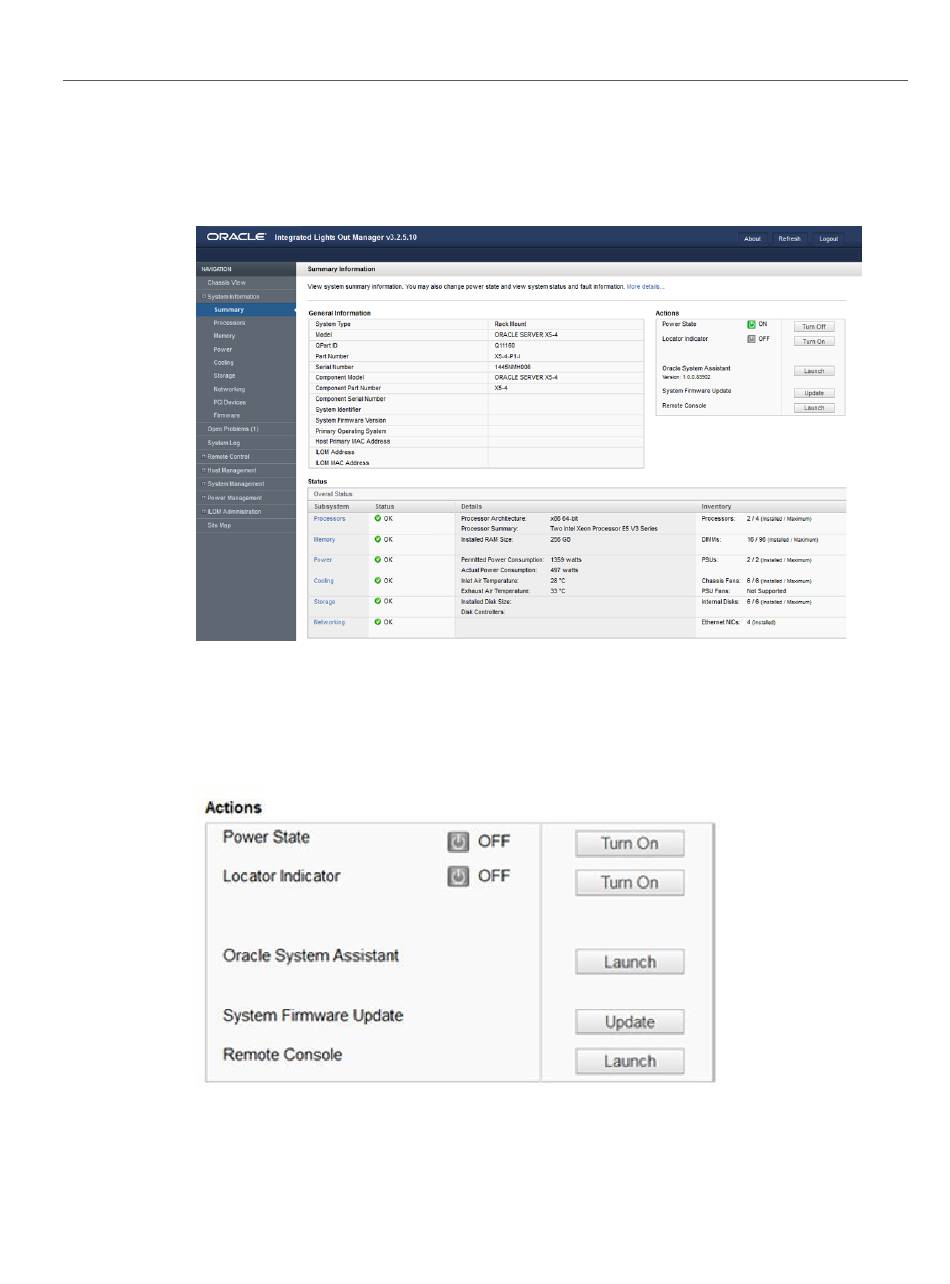Click the green OK check icon for Processors
The width and height of the screenshot is (950, 1284).
tap(377, 519)
